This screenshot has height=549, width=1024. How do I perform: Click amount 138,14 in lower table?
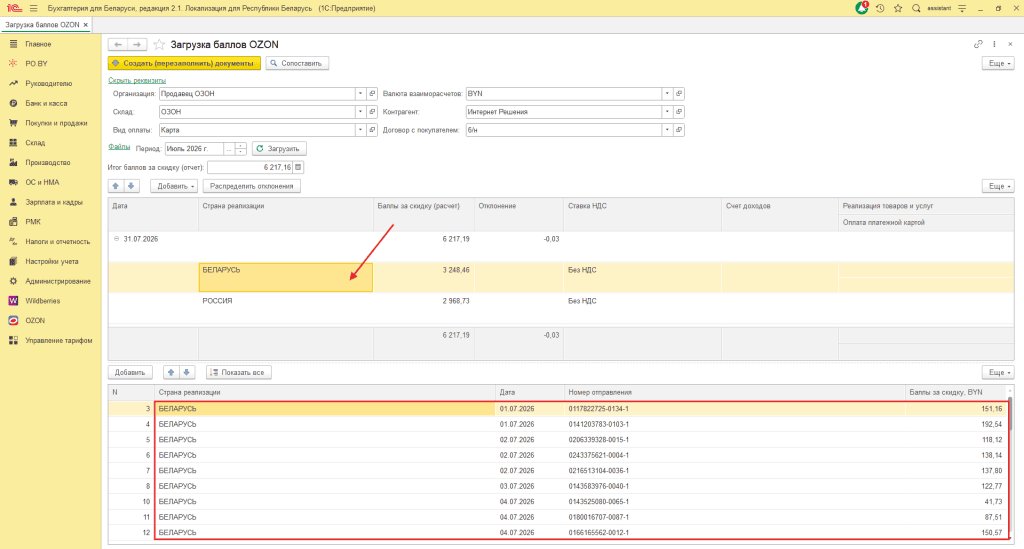[991, 455]
